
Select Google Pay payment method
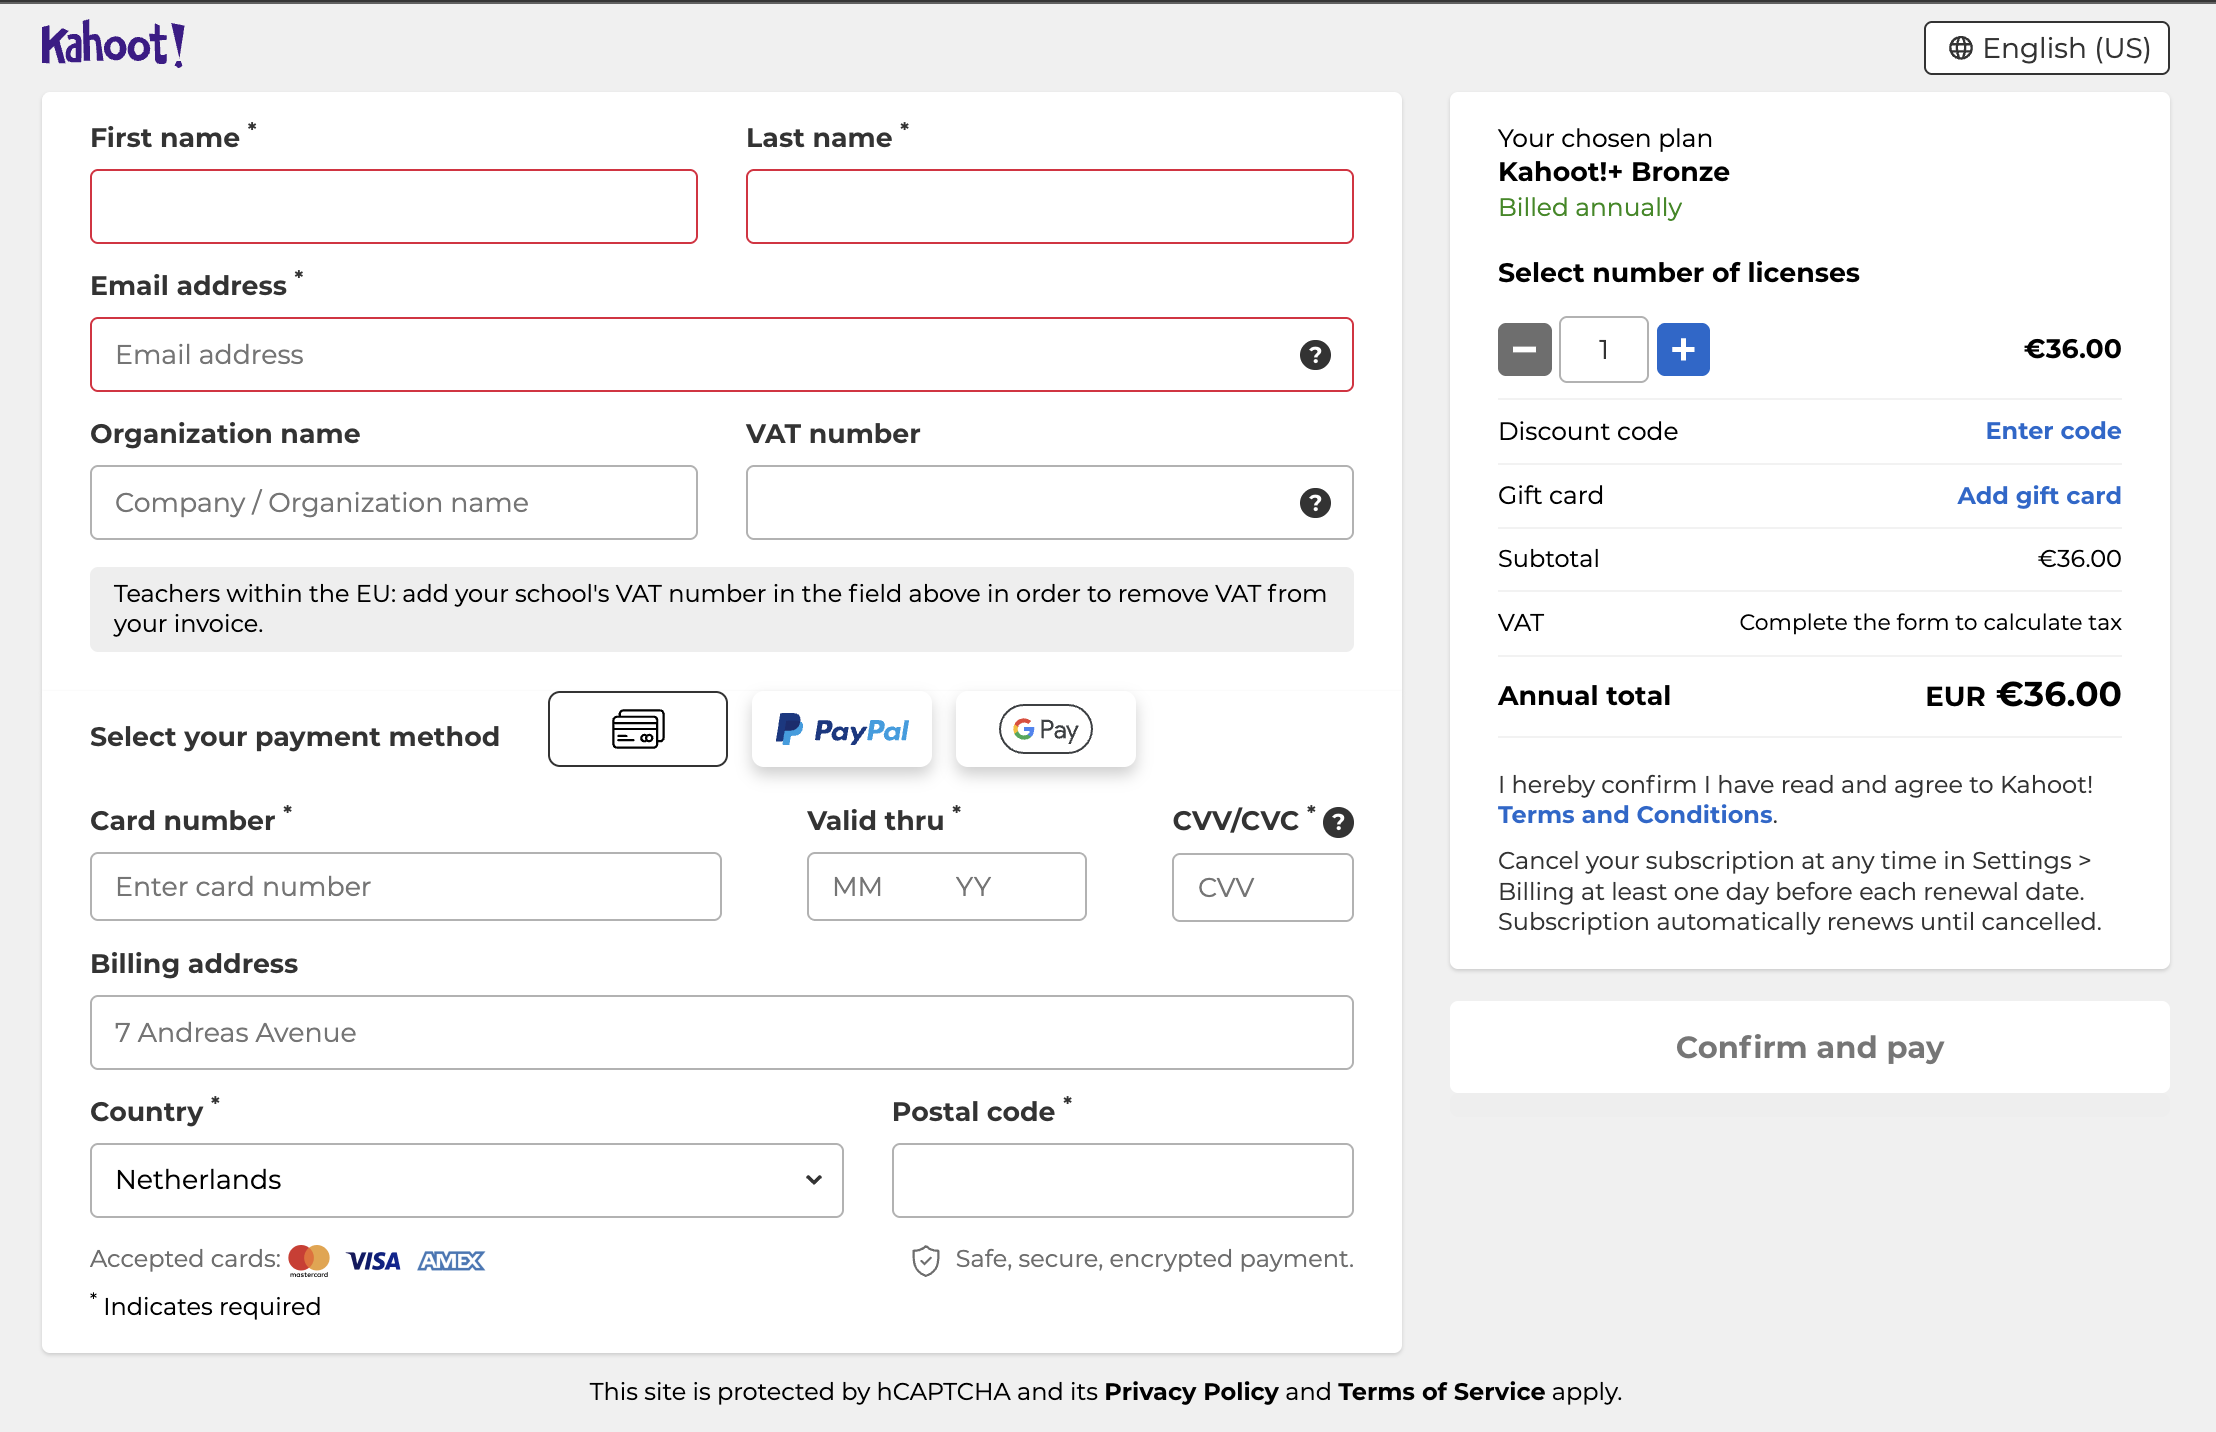[1046, 729]
